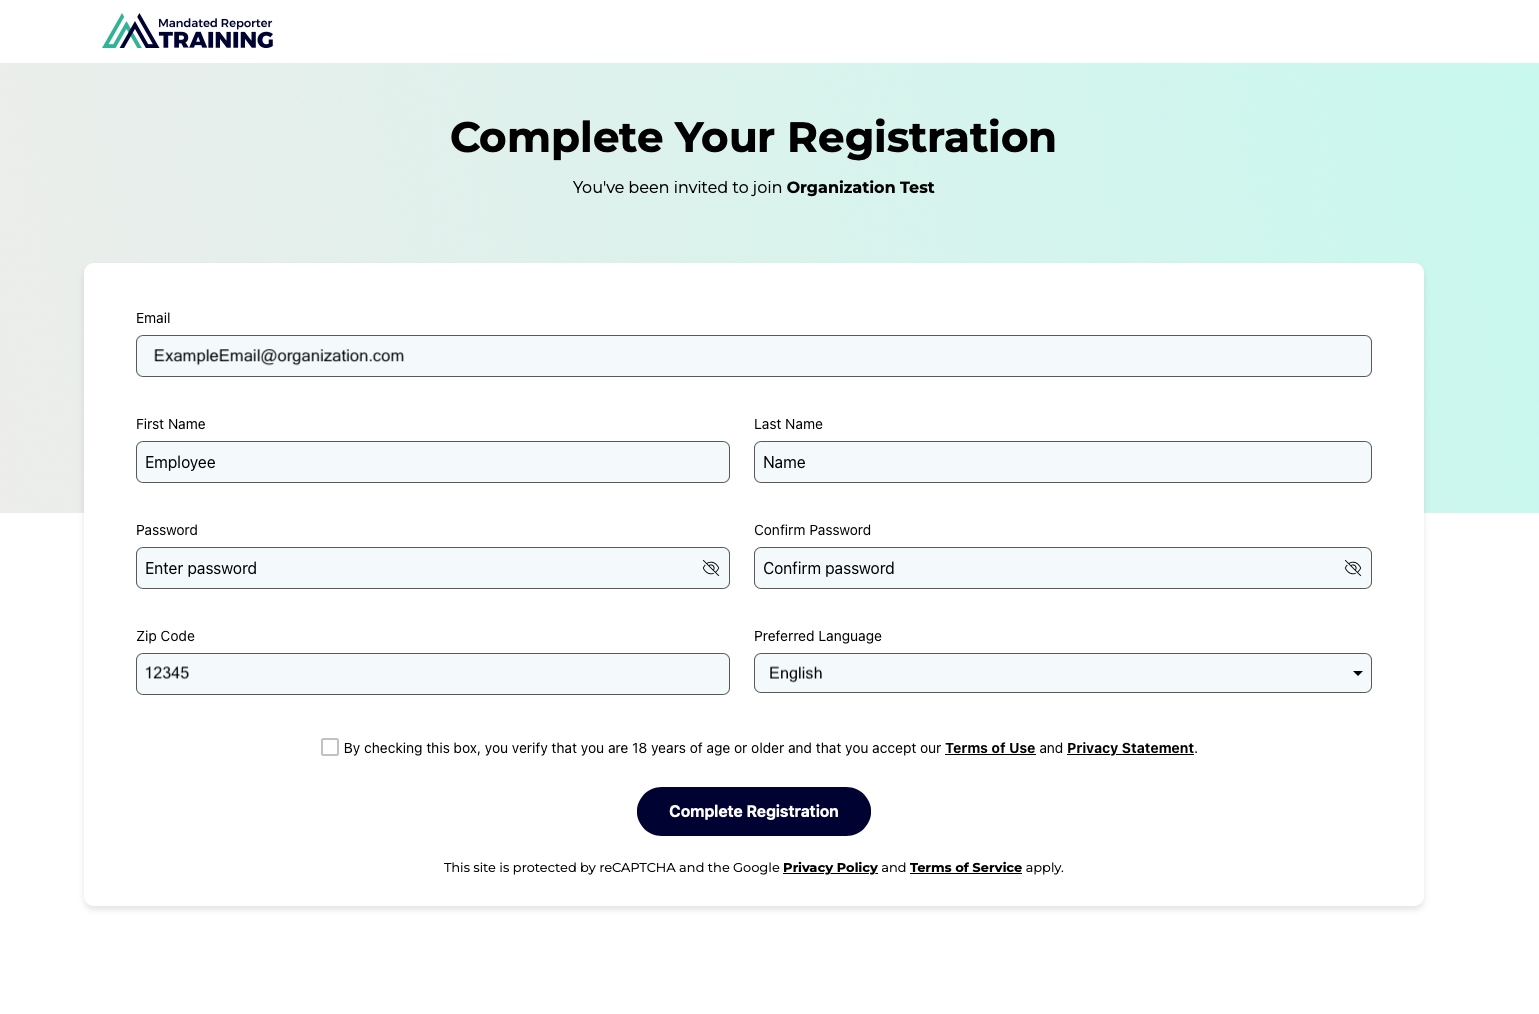Follow the Google Terms of Service link
The width and height of the screenshot is (1539, 1014).
click(x=965, y=867)
